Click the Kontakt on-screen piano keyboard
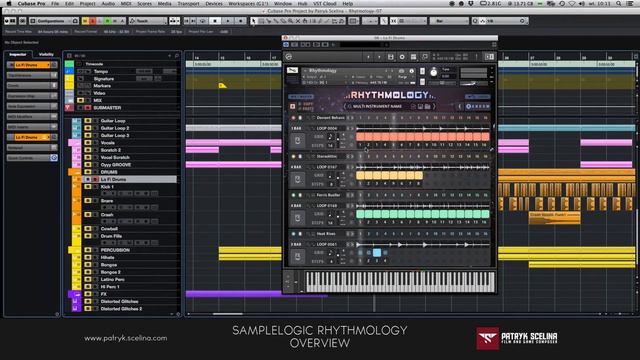Screen dimensions: 640x360 400,282
